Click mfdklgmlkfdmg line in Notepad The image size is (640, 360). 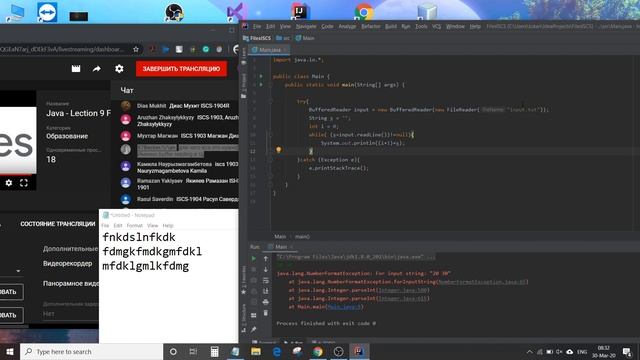click(145, 266)
